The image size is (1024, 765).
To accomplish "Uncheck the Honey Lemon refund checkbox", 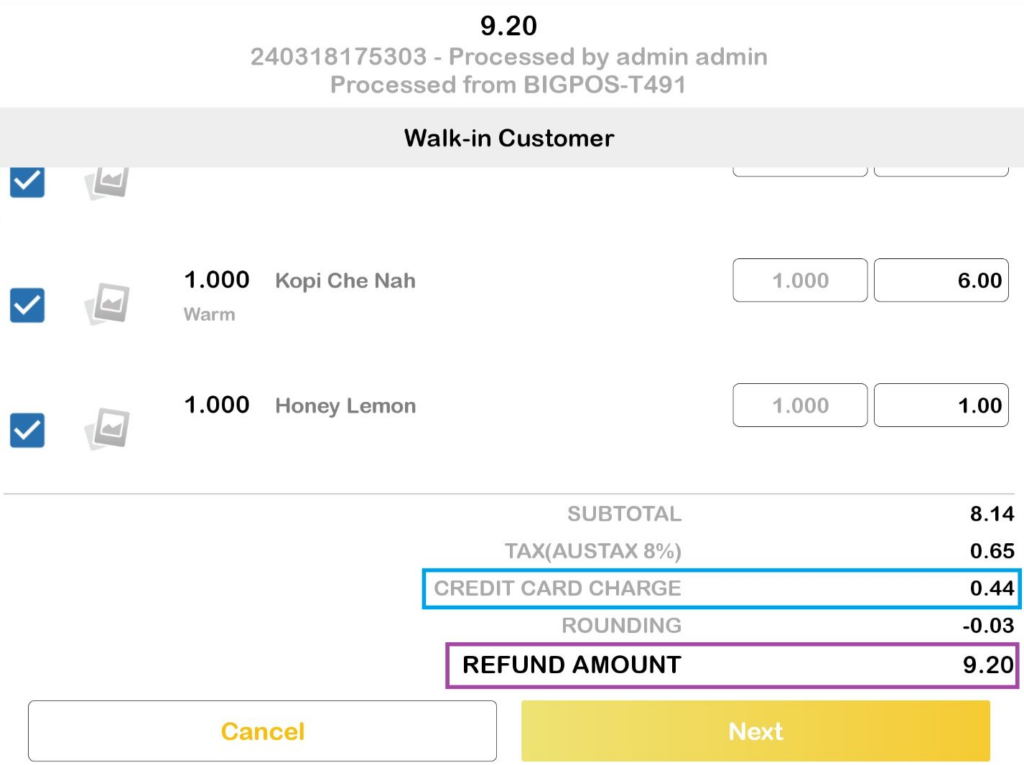I will point(26,431).
